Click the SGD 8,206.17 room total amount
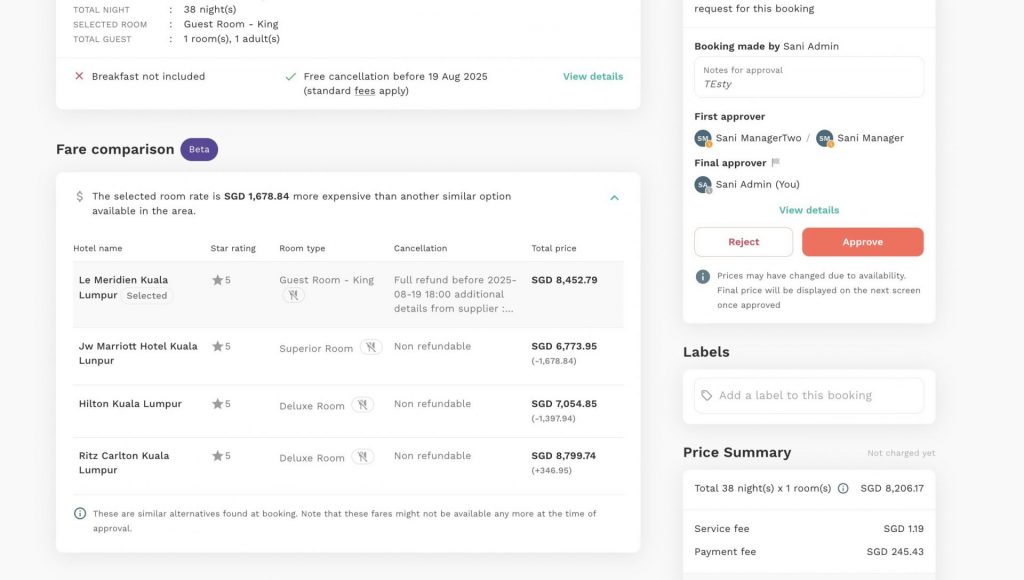The width and height of the screenshot is (1024, 580). (892, 489)
